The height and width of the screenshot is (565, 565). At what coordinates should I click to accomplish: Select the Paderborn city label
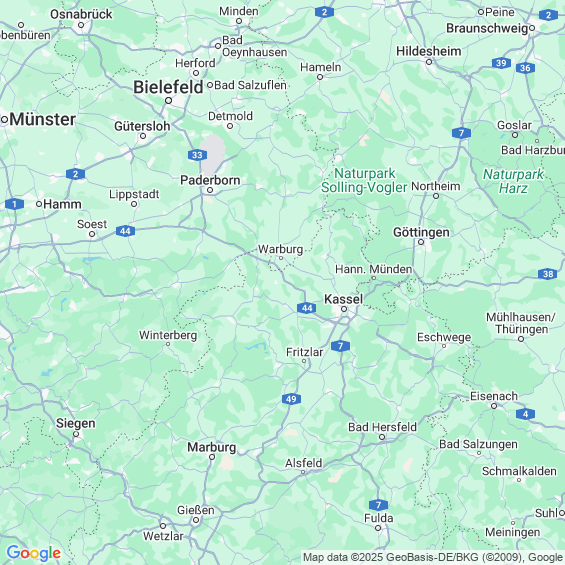210,180
